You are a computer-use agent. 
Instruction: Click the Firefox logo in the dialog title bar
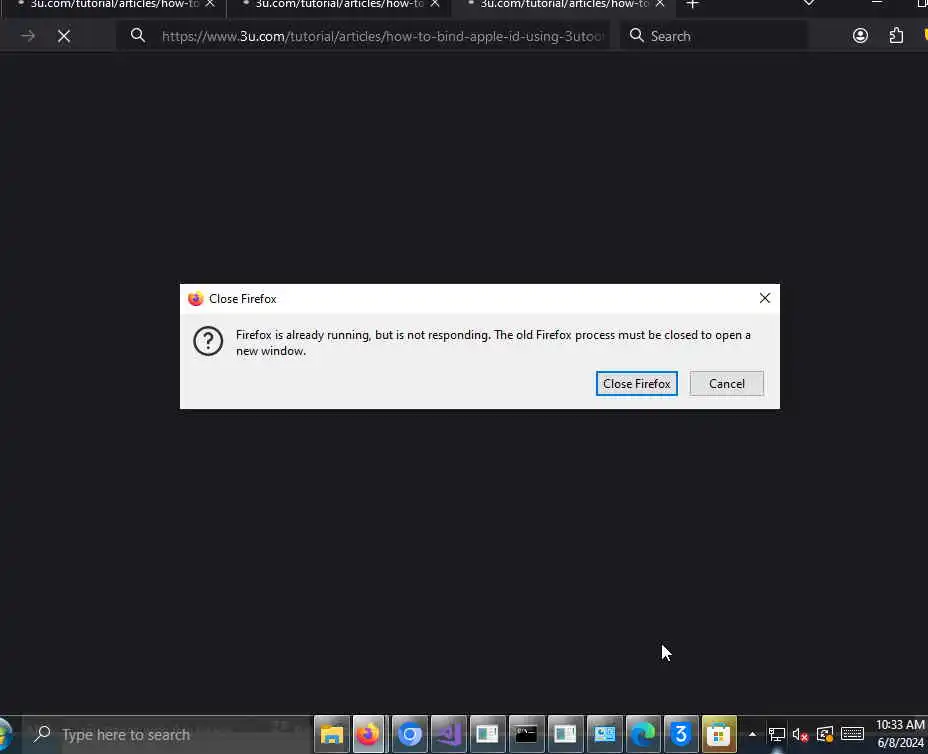coord(195,298)
